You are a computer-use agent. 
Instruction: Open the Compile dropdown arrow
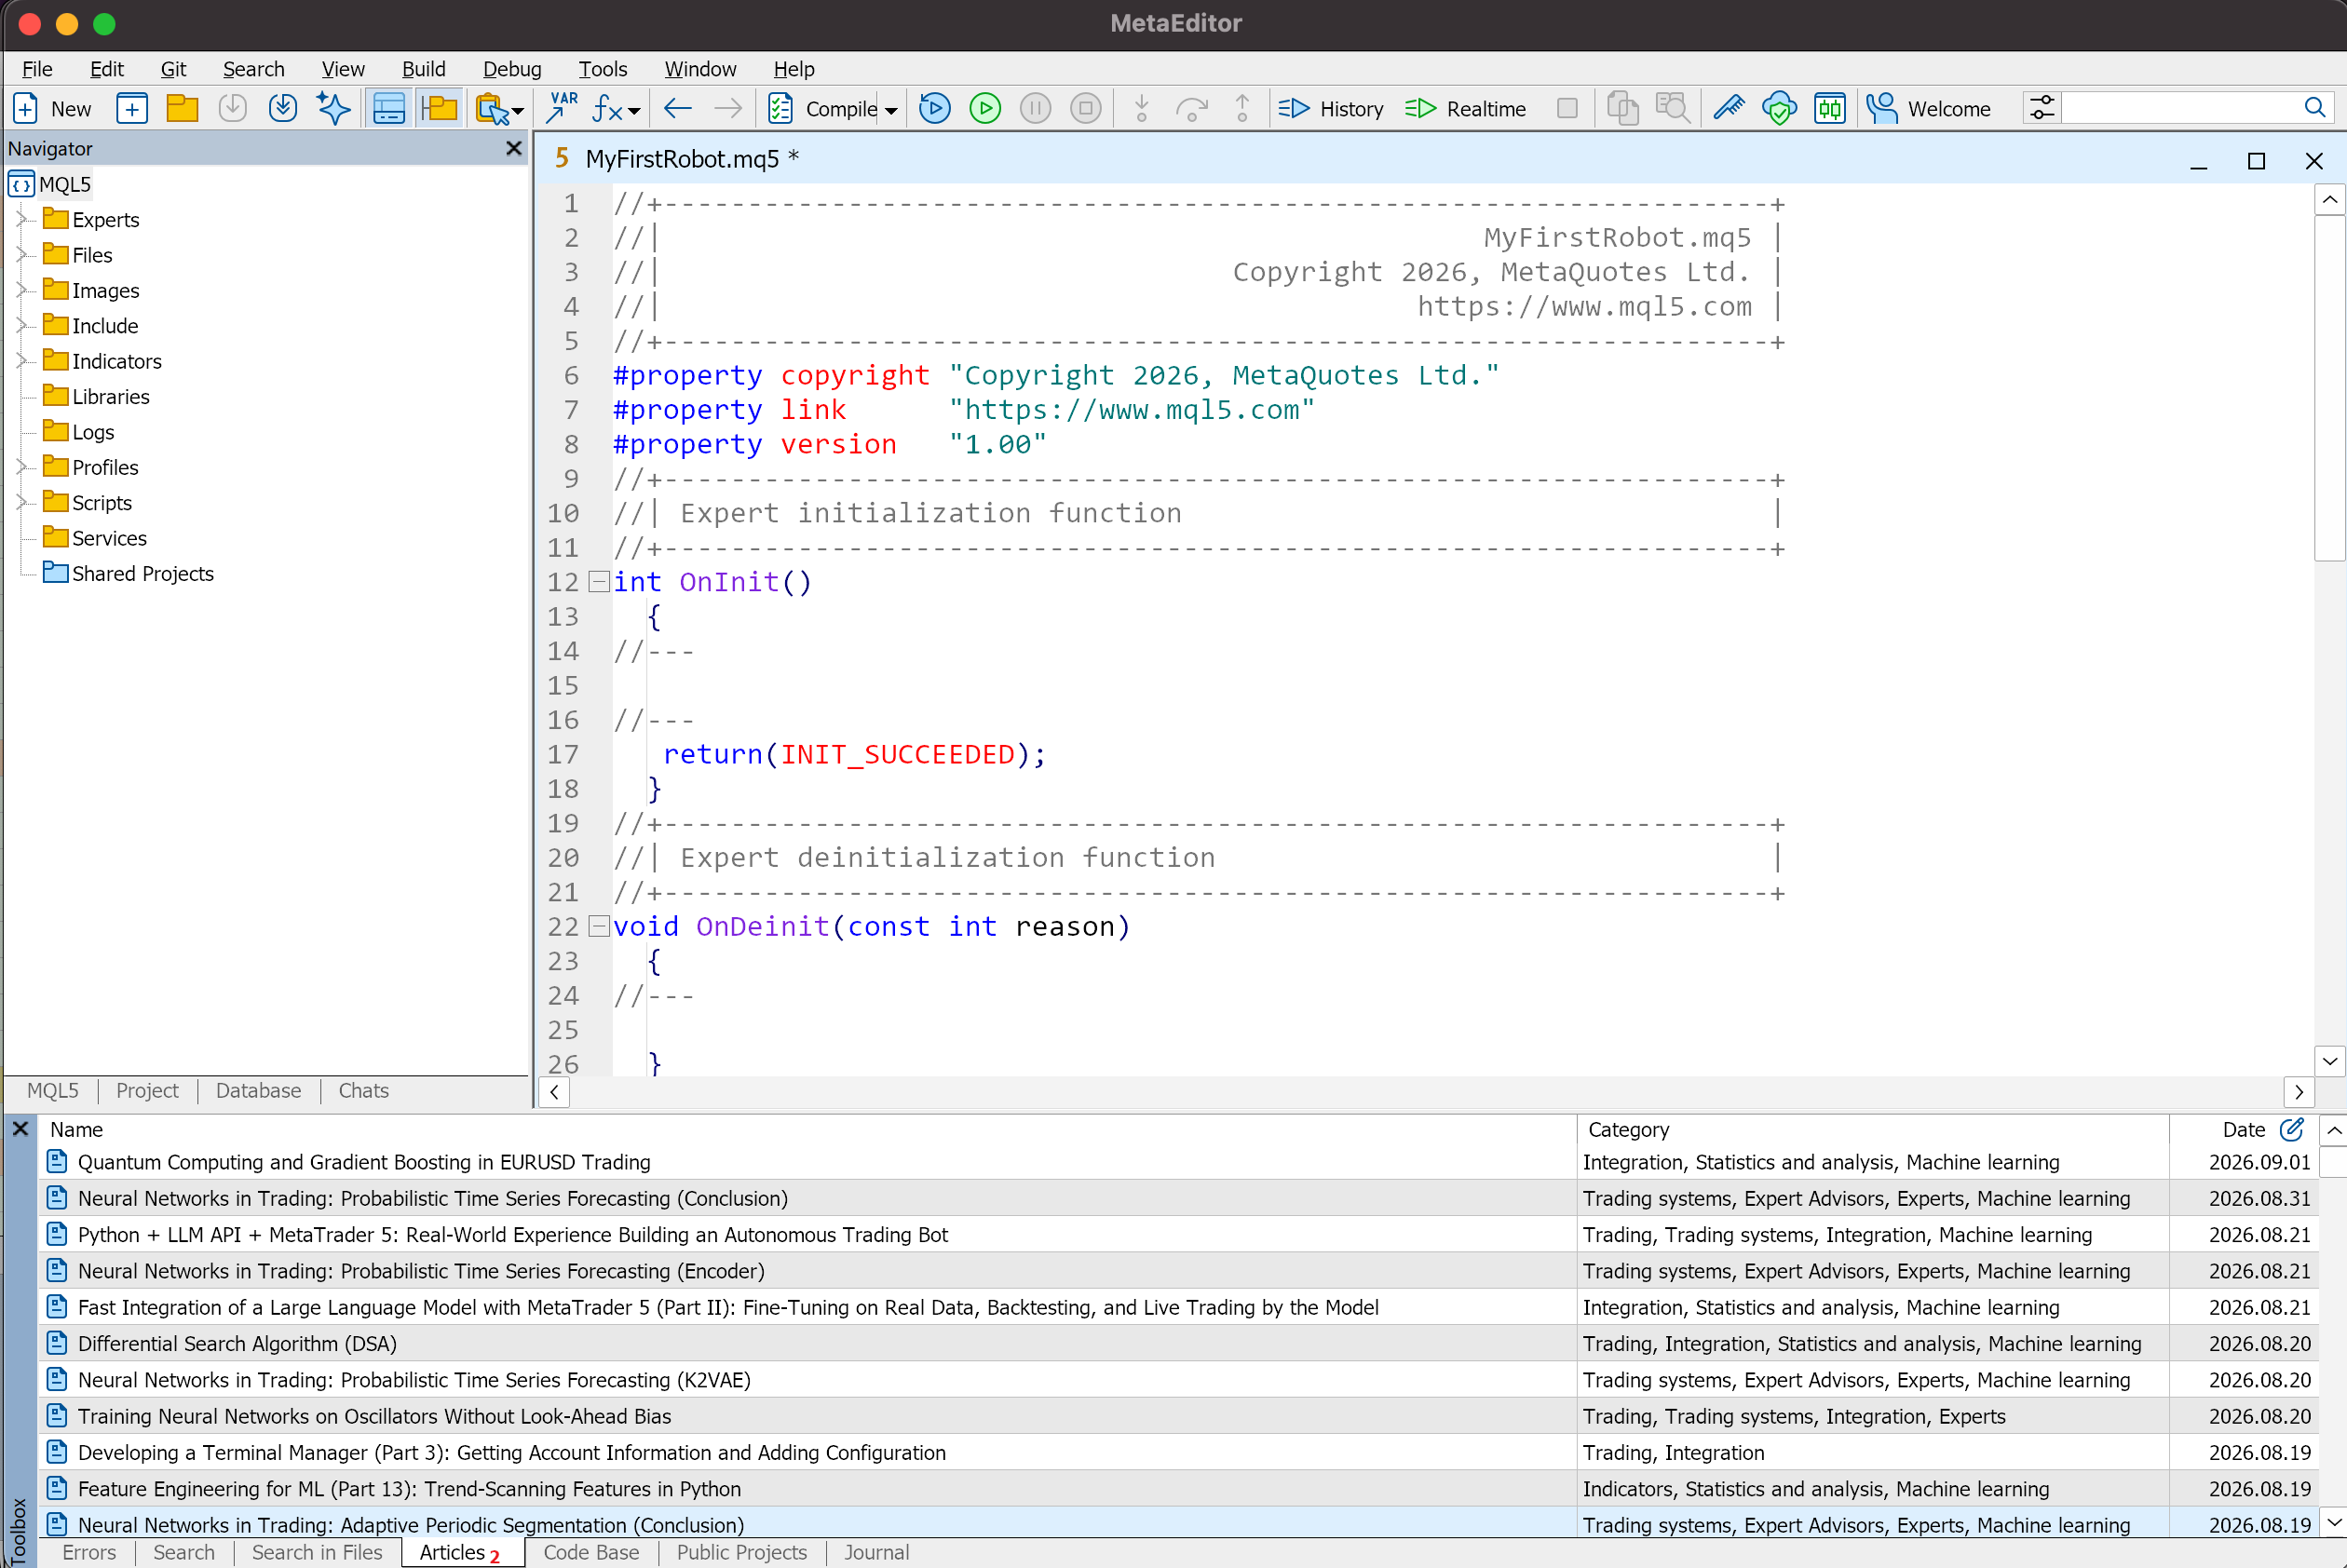pyautogui.click(x=891, y=110)
